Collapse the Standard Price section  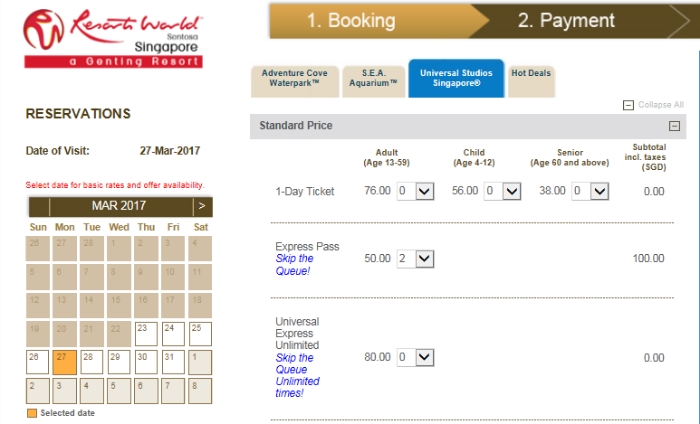pyautogui.click(x=674, y=126)
